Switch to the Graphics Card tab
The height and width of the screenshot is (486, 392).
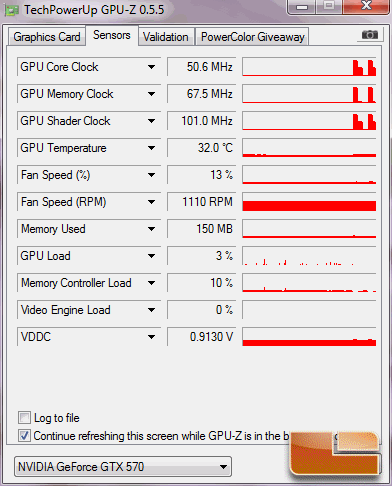pos(47,37)
